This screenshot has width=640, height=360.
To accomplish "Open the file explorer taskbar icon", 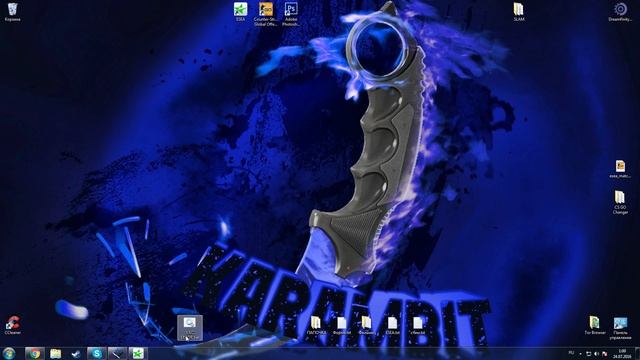I will 56,353.
